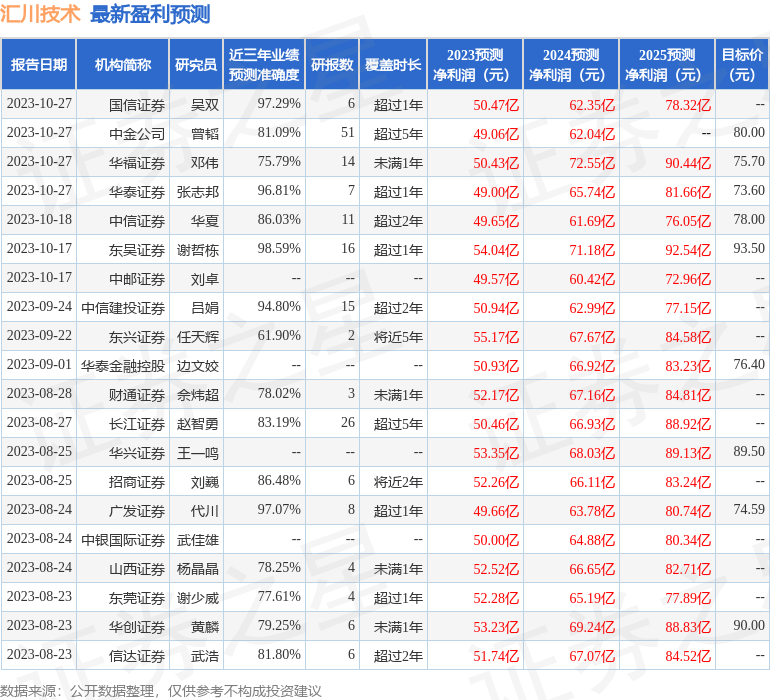The image size is (770, 700).
Task: Click the 72.96亿 2025 profit value
Action: pos(688,279)
